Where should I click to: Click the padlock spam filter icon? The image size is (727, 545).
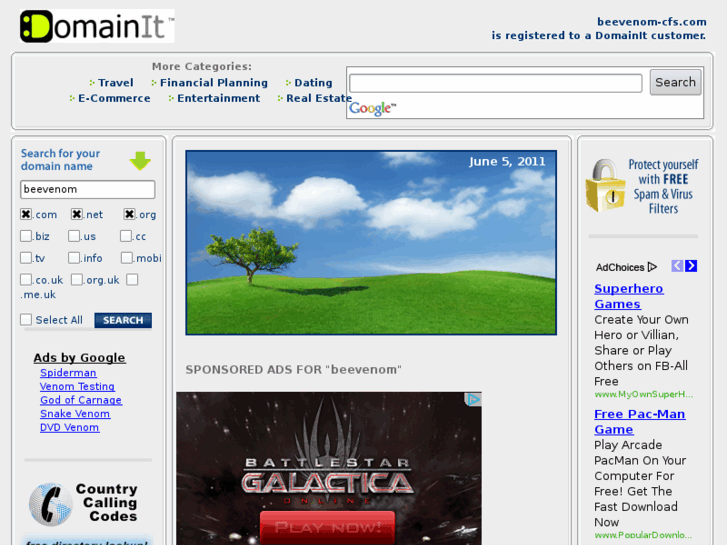coord(606,186)
